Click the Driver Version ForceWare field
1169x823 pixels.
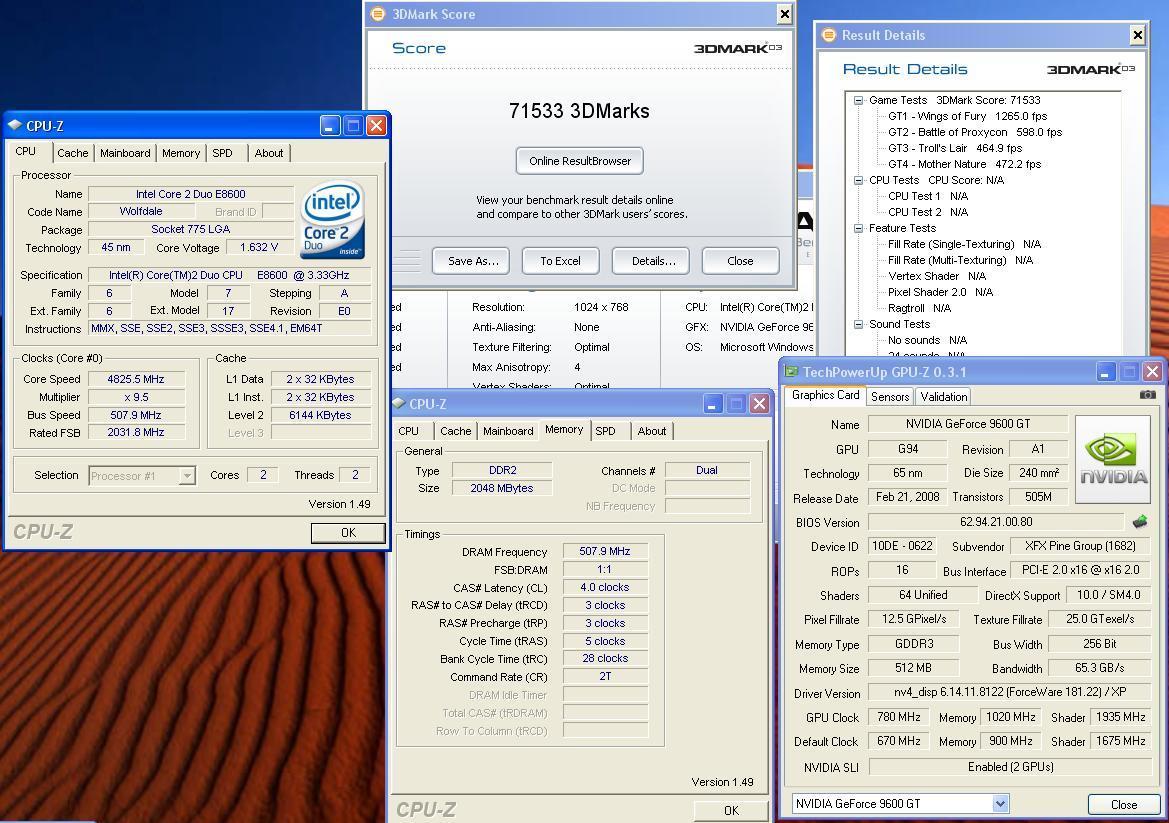click(1010, 693)
